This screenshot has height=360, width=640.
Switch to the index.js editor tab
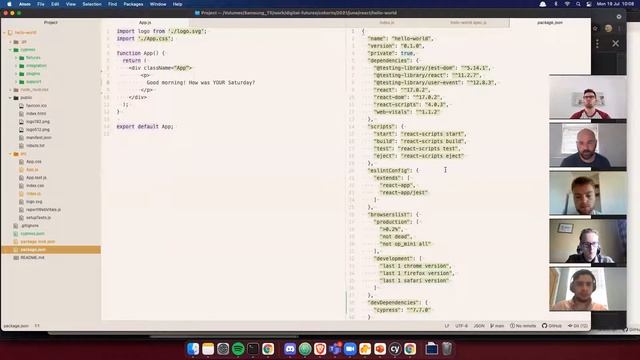click(387, 23)
